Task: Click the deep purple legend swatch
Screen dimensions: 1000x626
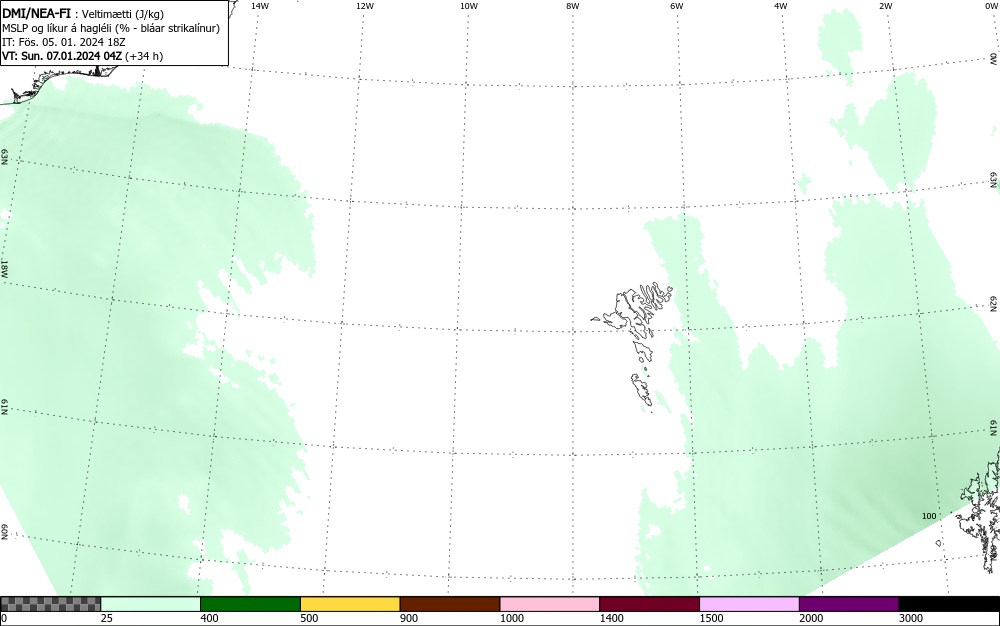Action: click(x=849, y=604)
